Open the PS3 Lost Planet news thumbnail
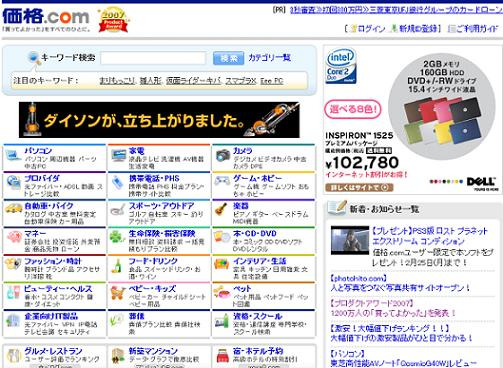503x368 pixels. (350, 240)
